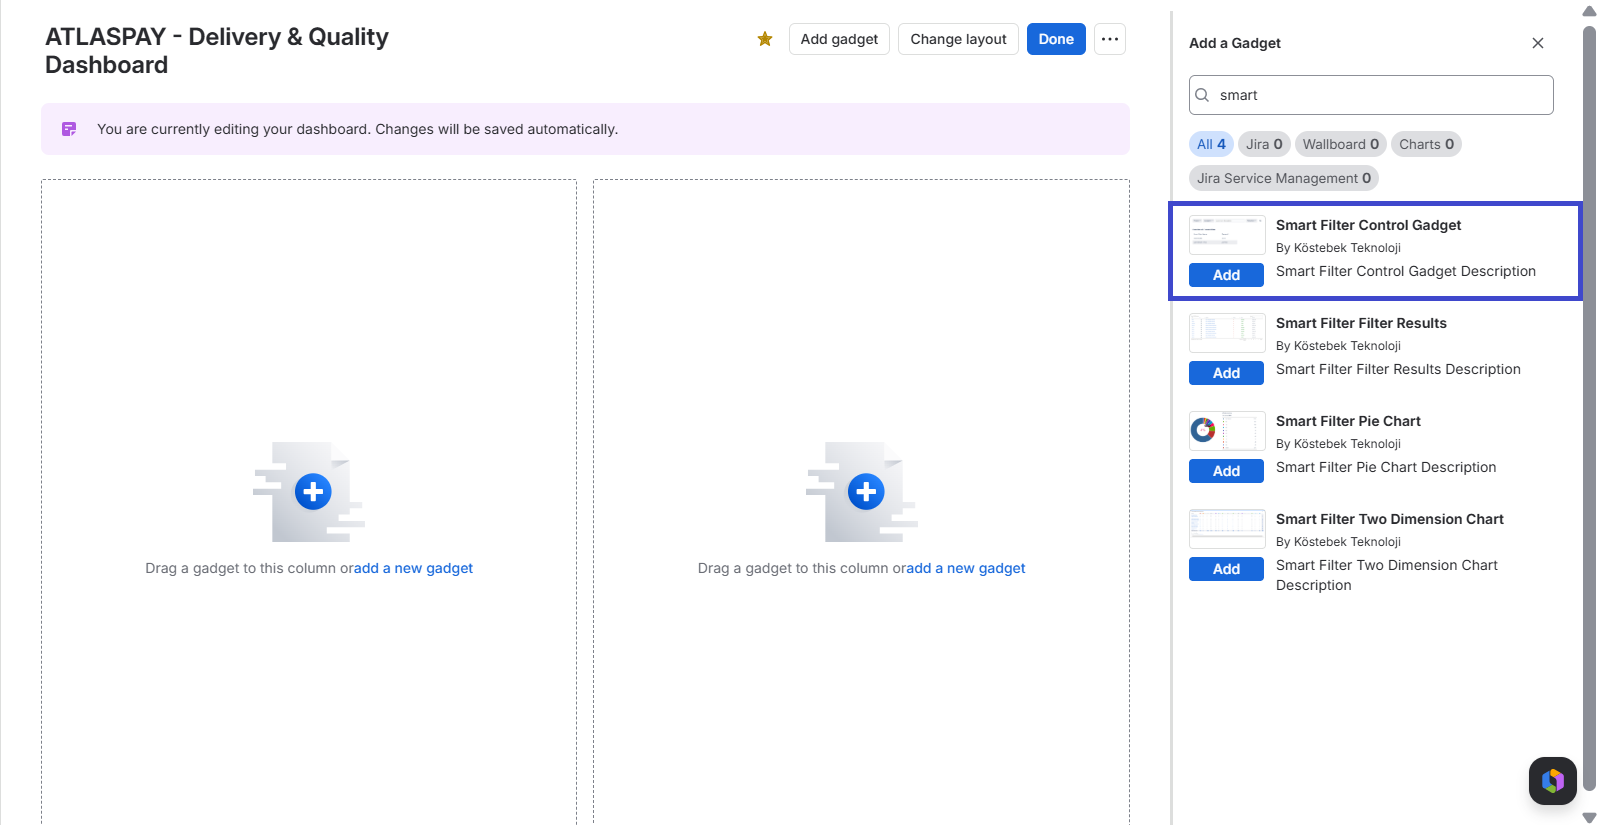Click the 'Smart Filter Filter Results' title
Image resolution: width=1599 pixels, height=825 pixels.
pos(1361,323)
